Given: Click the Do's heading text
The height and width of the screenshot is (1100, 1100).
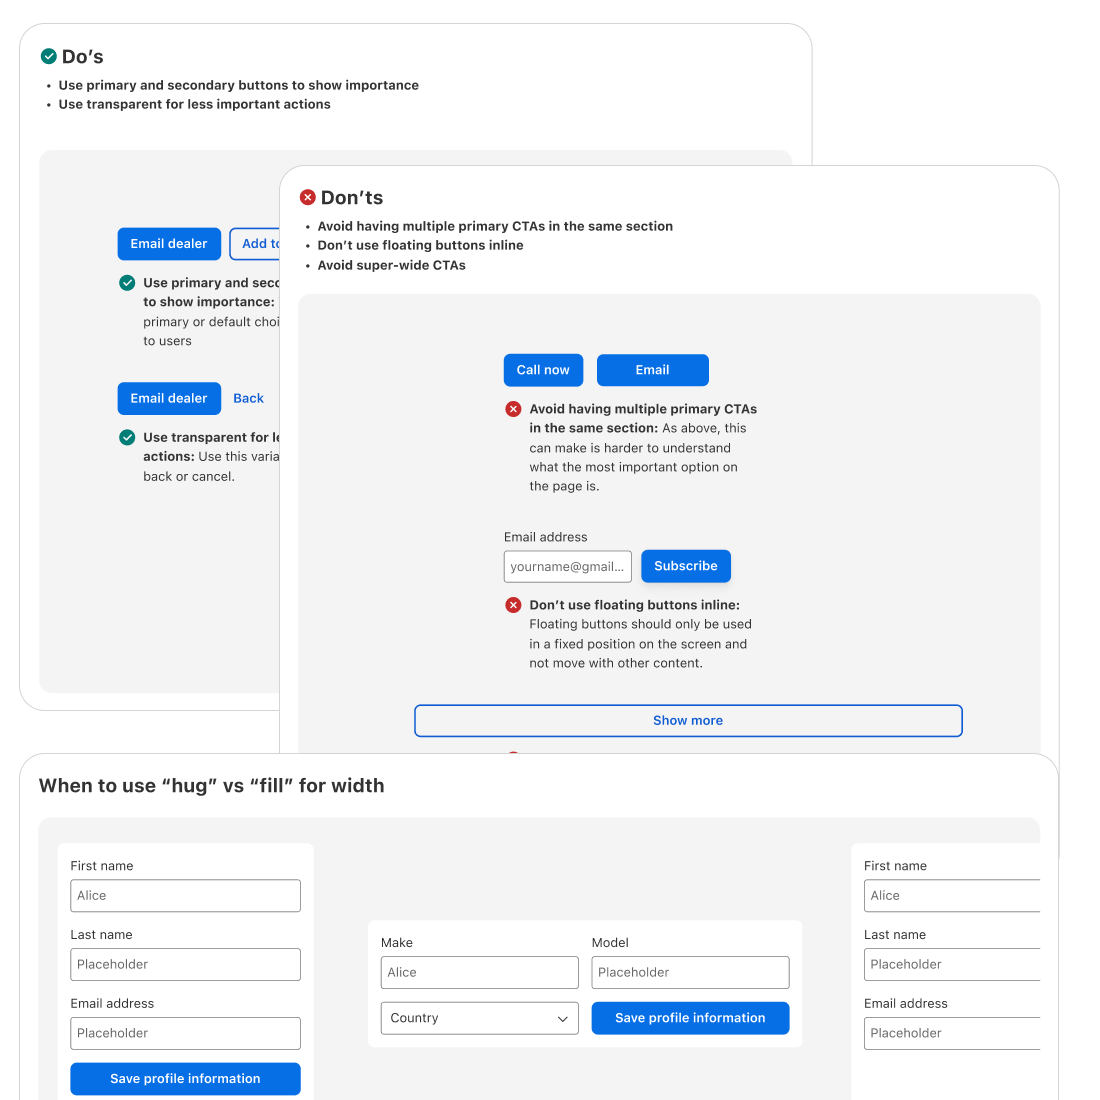Looking at the screenshot, I should (83, 57).
